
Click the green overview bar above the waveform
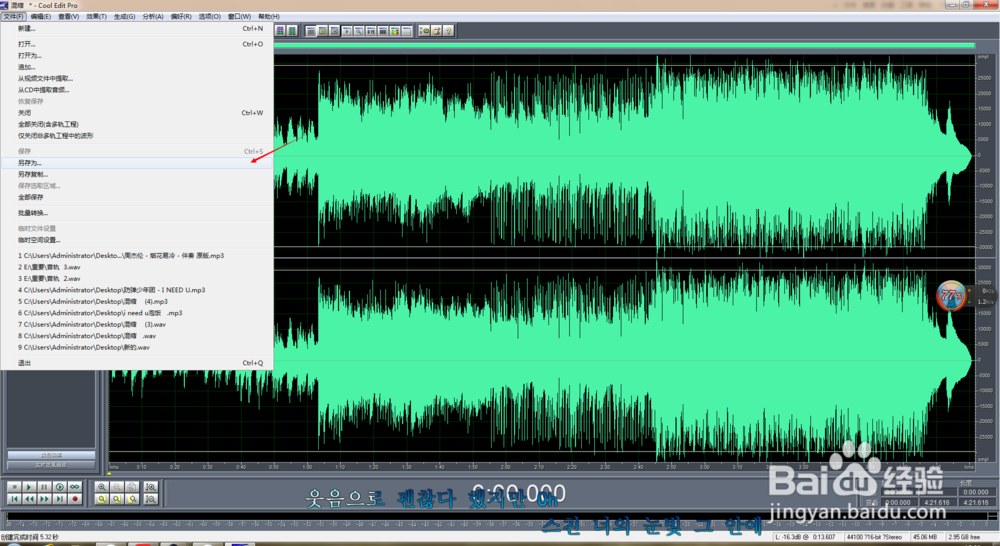624,45
